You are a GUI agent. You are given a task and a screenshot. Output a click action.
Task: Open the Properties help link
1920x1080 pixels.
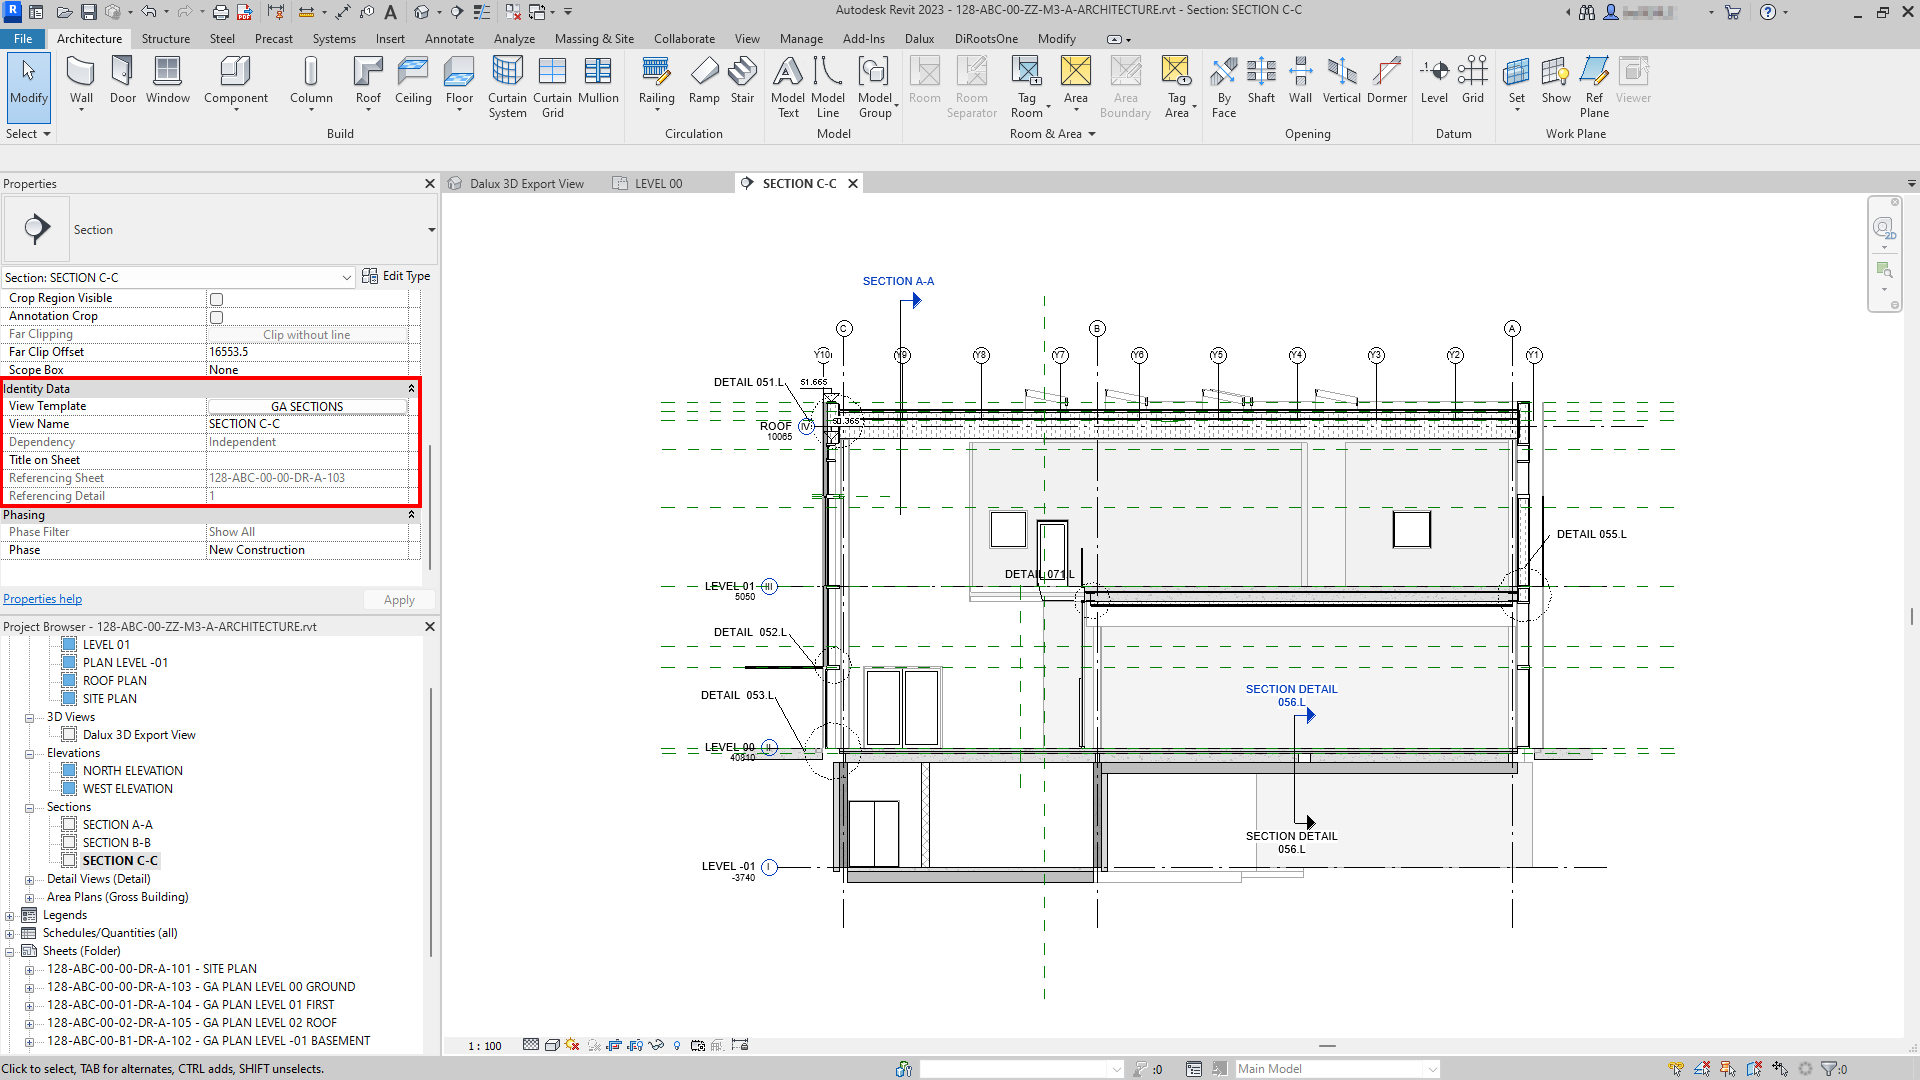(x=42, y=599)
